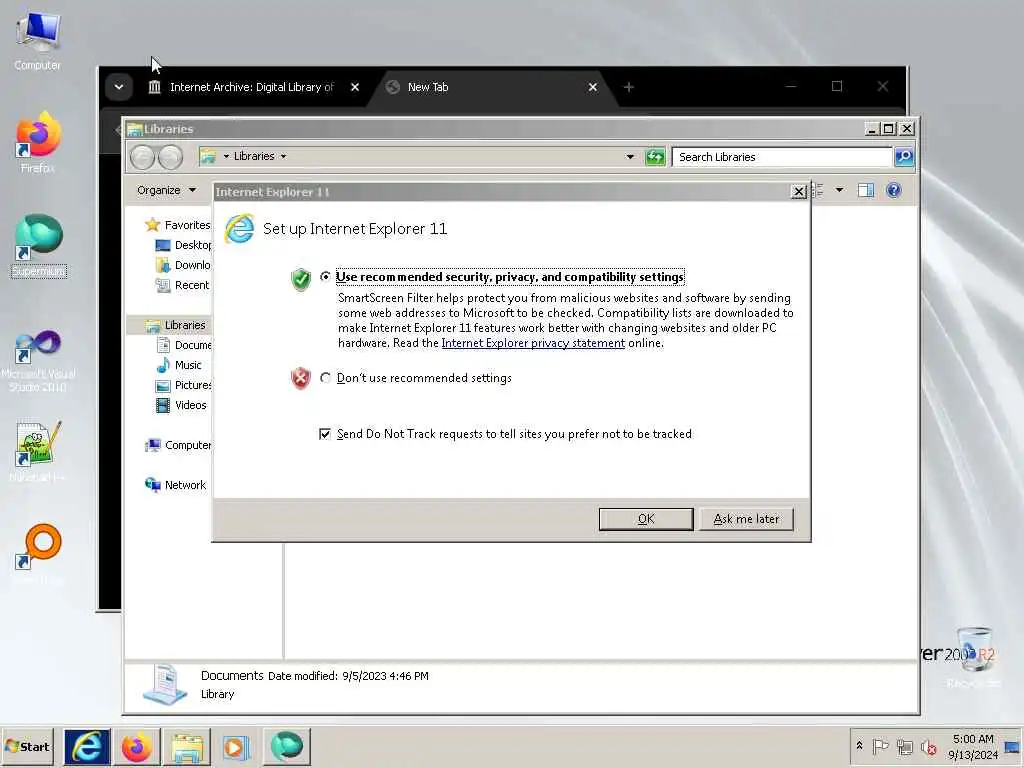Viewport: 1024px width, 768px height.
Task: Uncheck Send Do Not Track requests checkbox
Action: pyautogui.click(x=325, y=434)
